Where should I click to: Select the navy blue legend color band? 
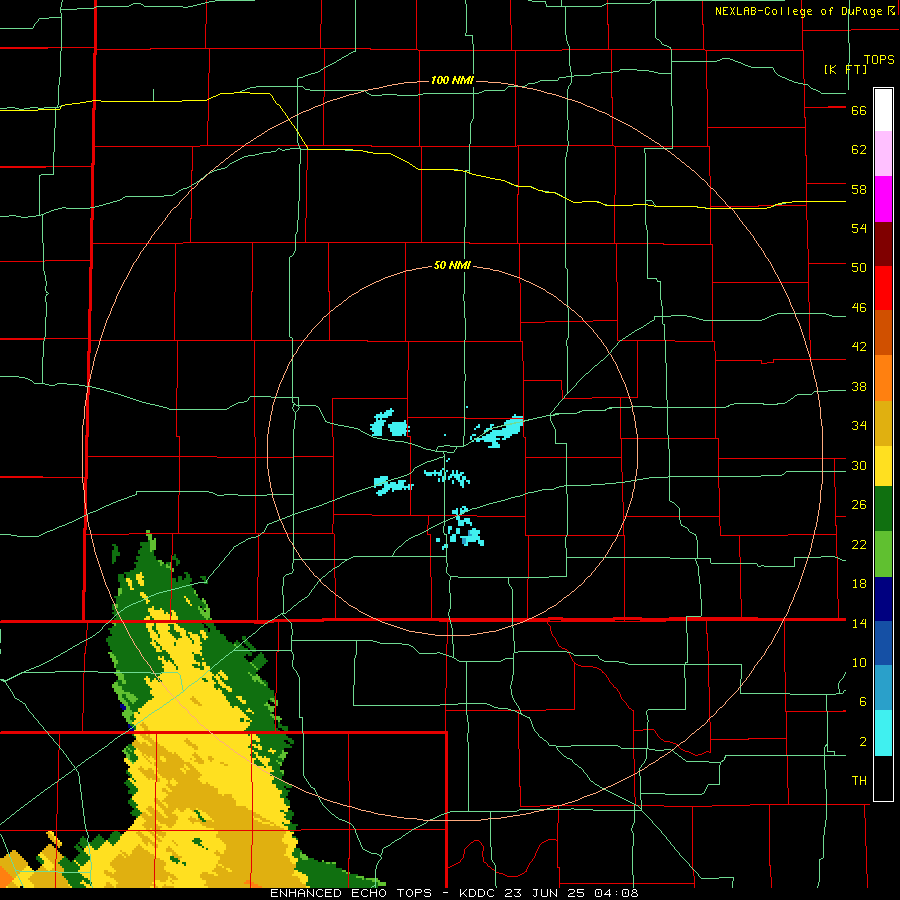click(x=883, y=599)
